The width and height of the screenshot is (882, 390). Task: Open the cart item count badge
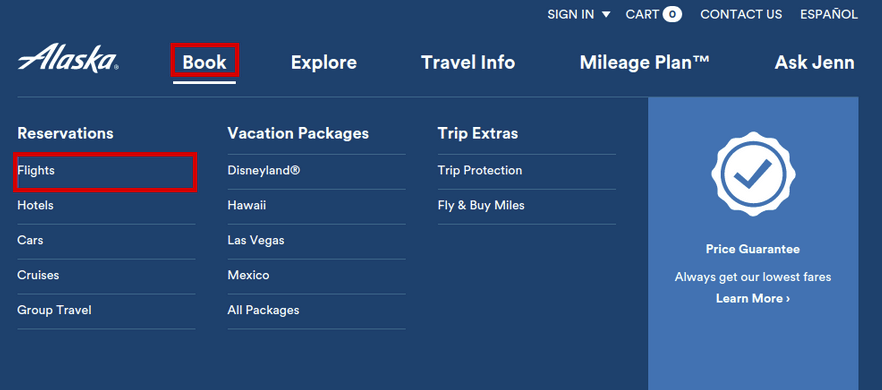672,15
